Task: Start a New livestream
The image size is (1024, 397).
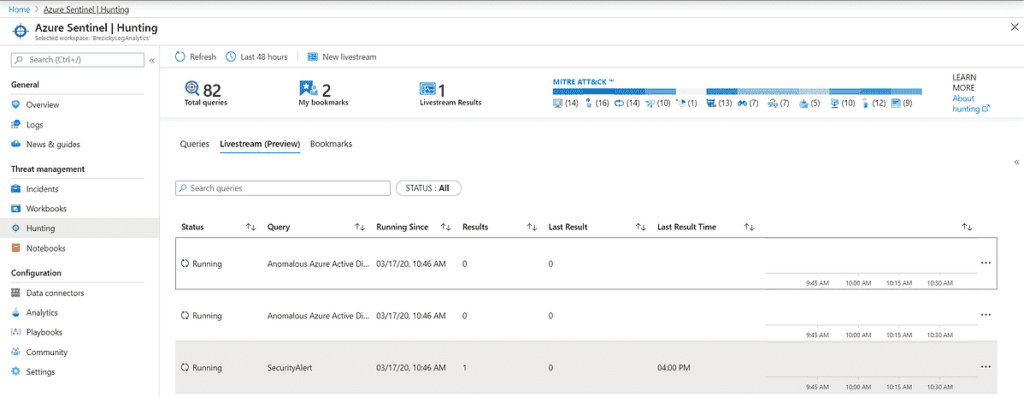Action: click(342, 57)
